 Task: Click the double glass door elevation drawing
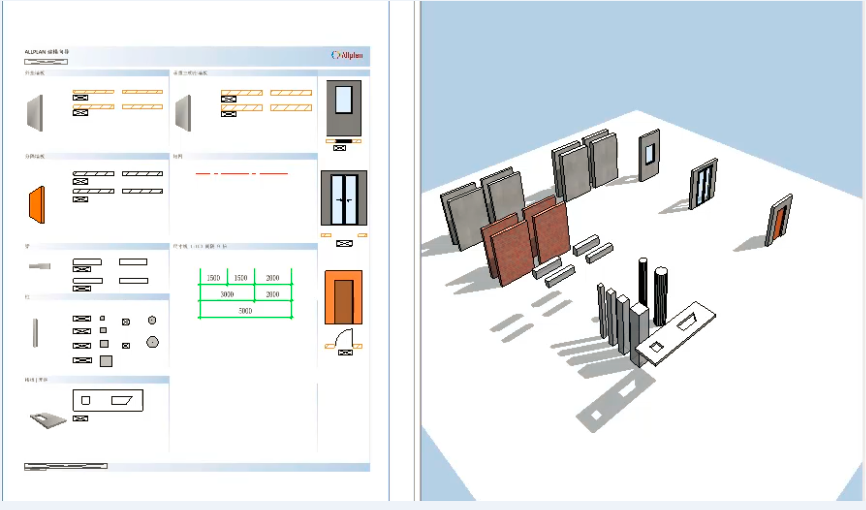343,198
